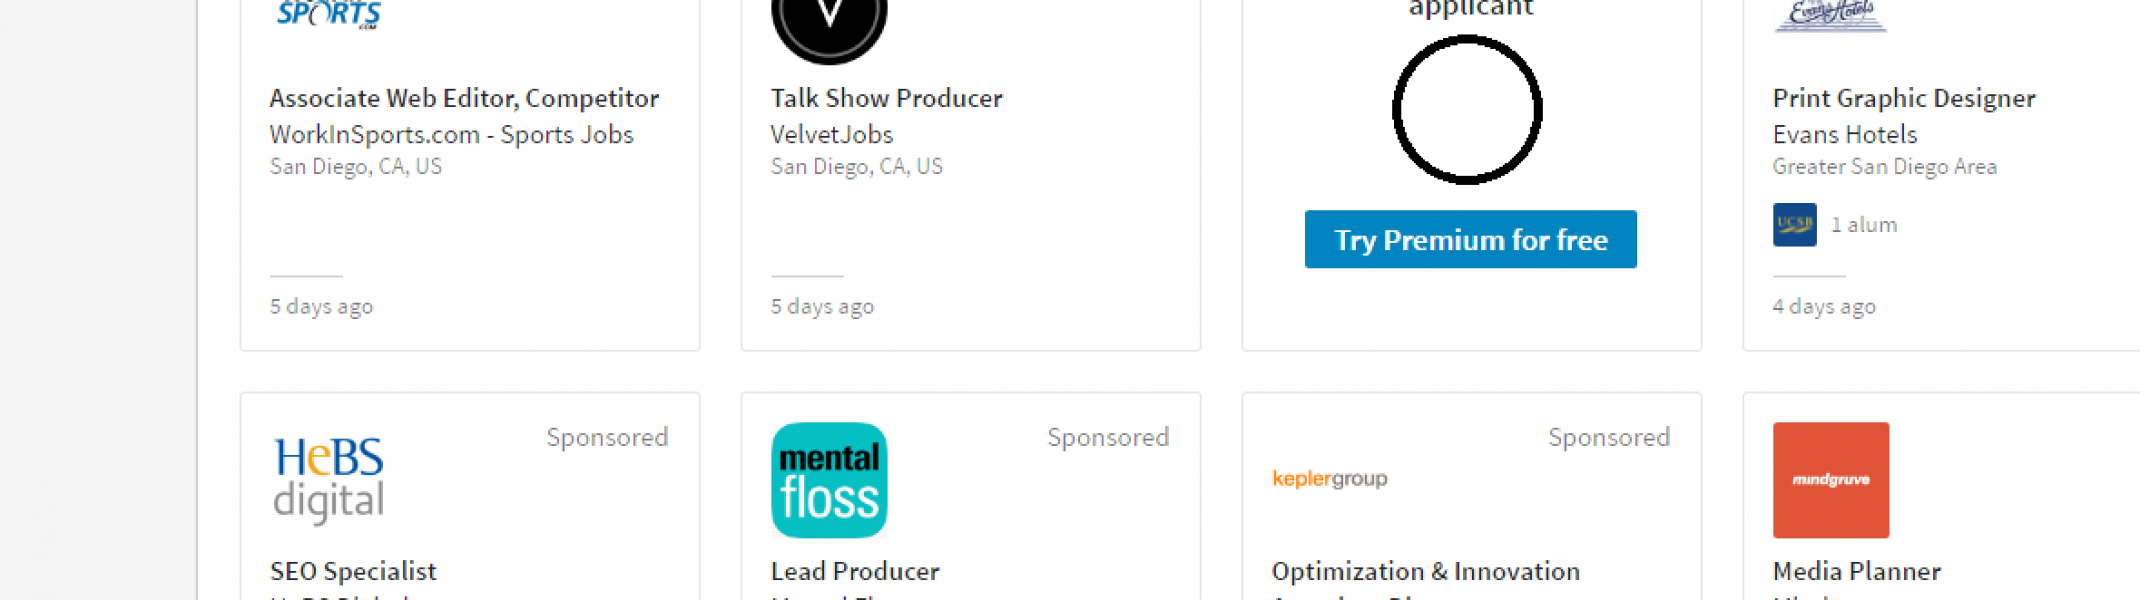This screenshot has height=600, width=2140.
Task: Open the HeBS digital company logo
Action: tap(329, 480)
